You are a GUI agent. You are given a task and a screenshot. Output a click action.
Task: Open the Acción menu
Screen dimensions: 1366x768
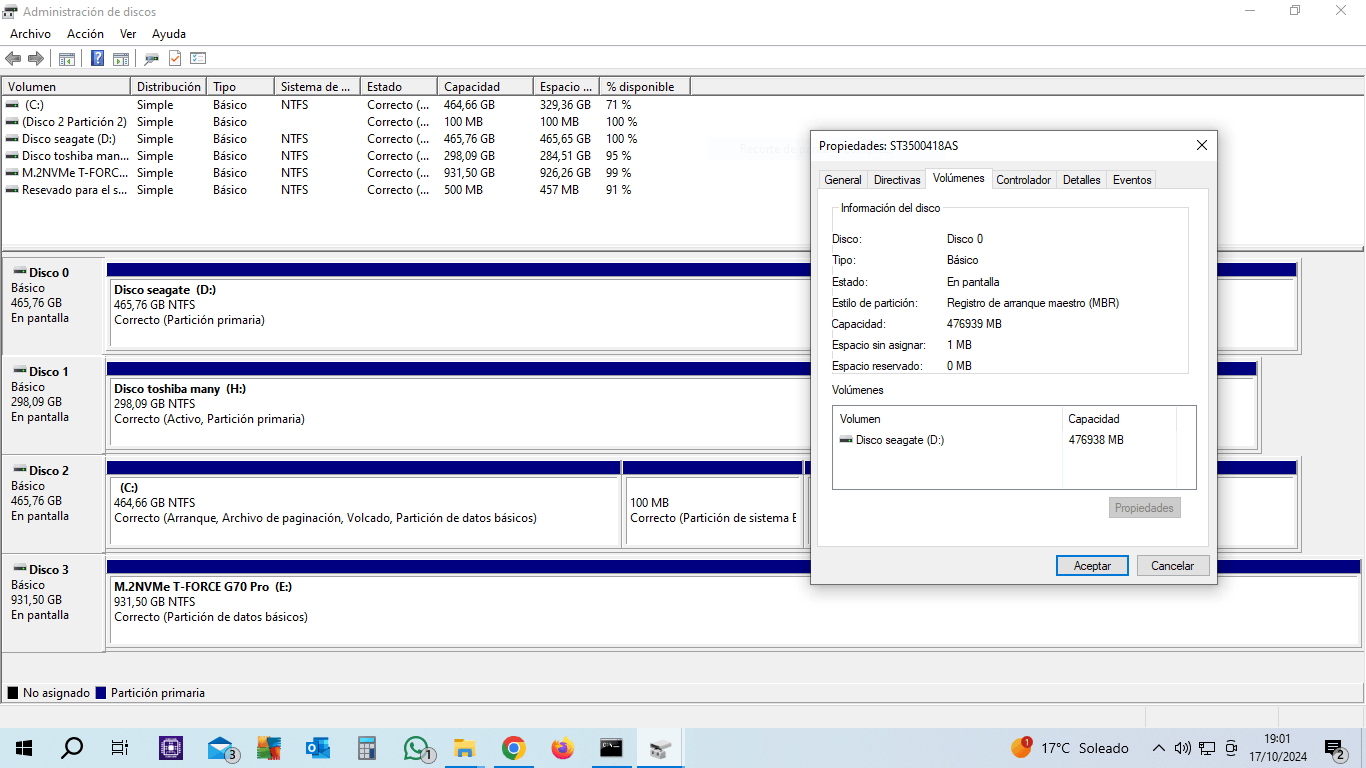pyautogui.click(x=85, y=33)
